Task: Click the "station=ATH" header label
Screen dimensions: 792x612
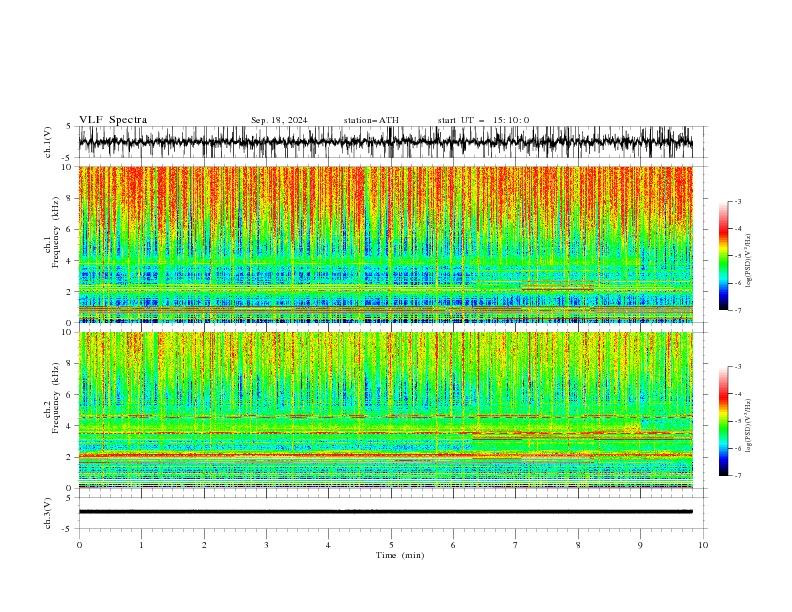Action: pyautogui.click(x=371, y=120)
